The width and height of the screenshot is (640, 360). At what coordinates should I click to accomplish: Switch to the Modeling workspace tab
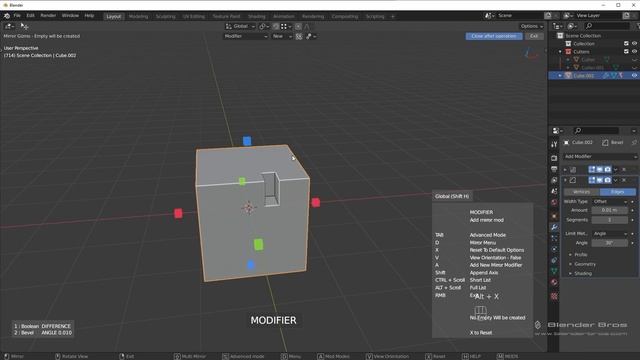[x=138, y=16]
